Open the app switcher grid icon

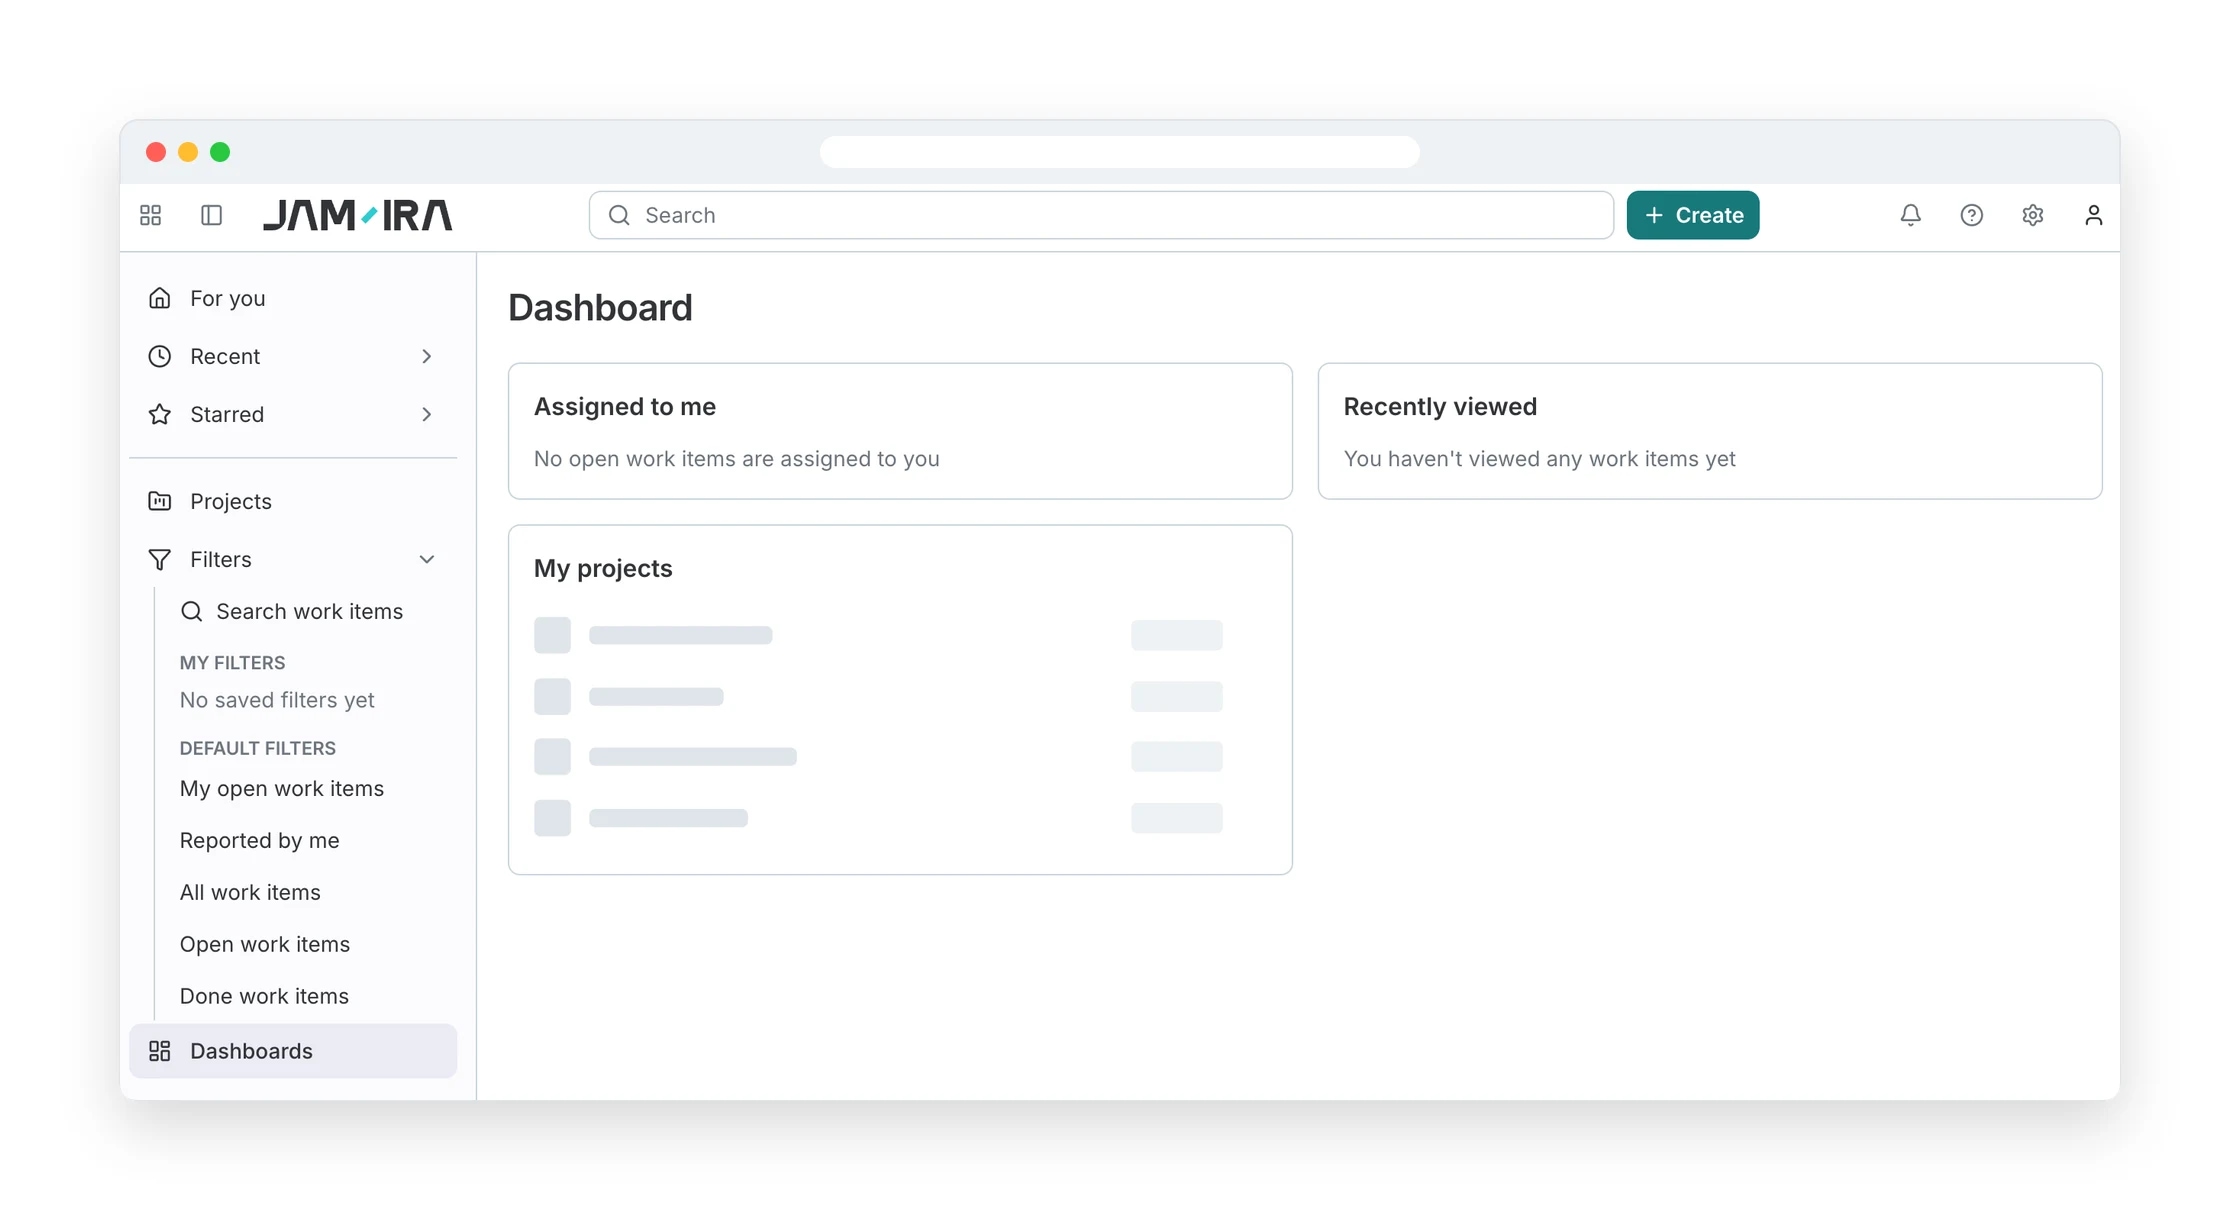pos(150,215)
